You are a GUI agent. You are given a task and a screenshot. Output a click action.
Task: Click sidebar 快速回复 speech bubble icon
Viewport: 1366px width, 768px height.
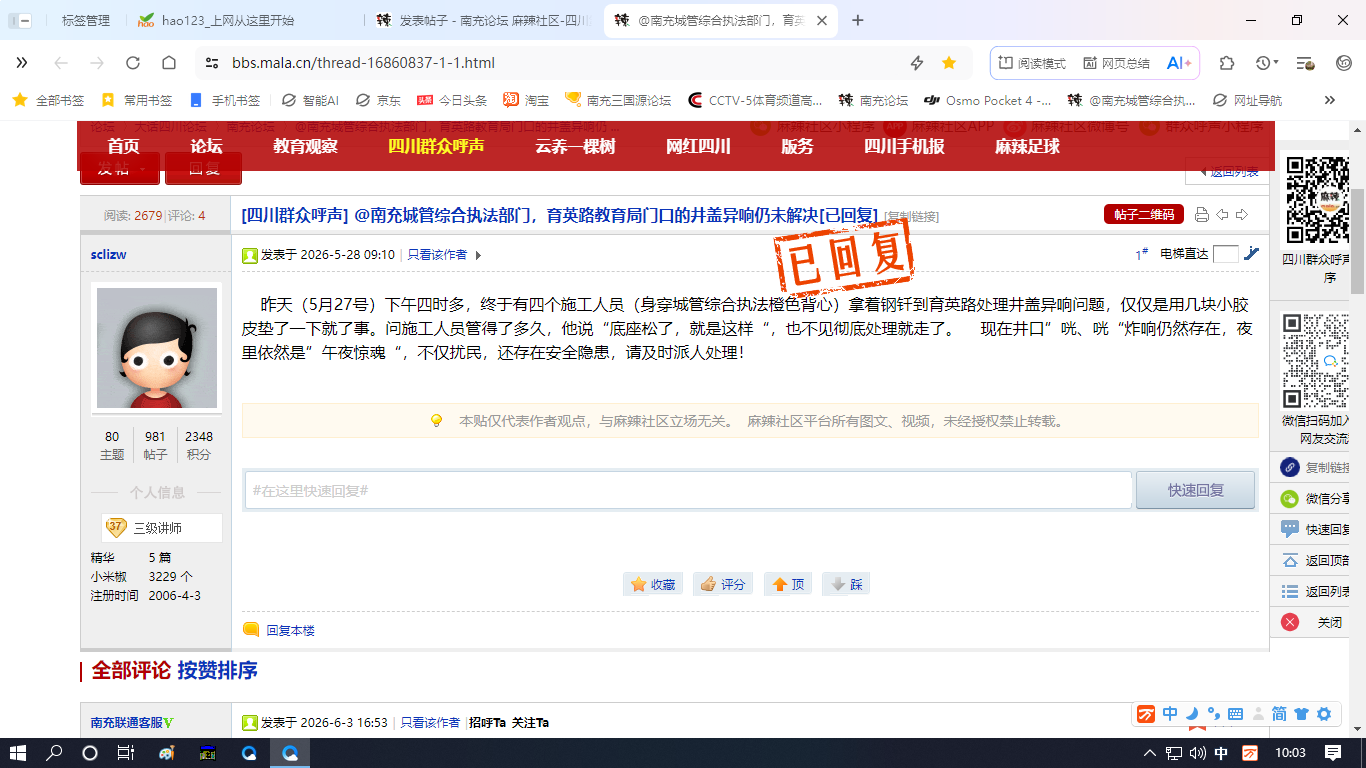click(x=1290, y=529)
